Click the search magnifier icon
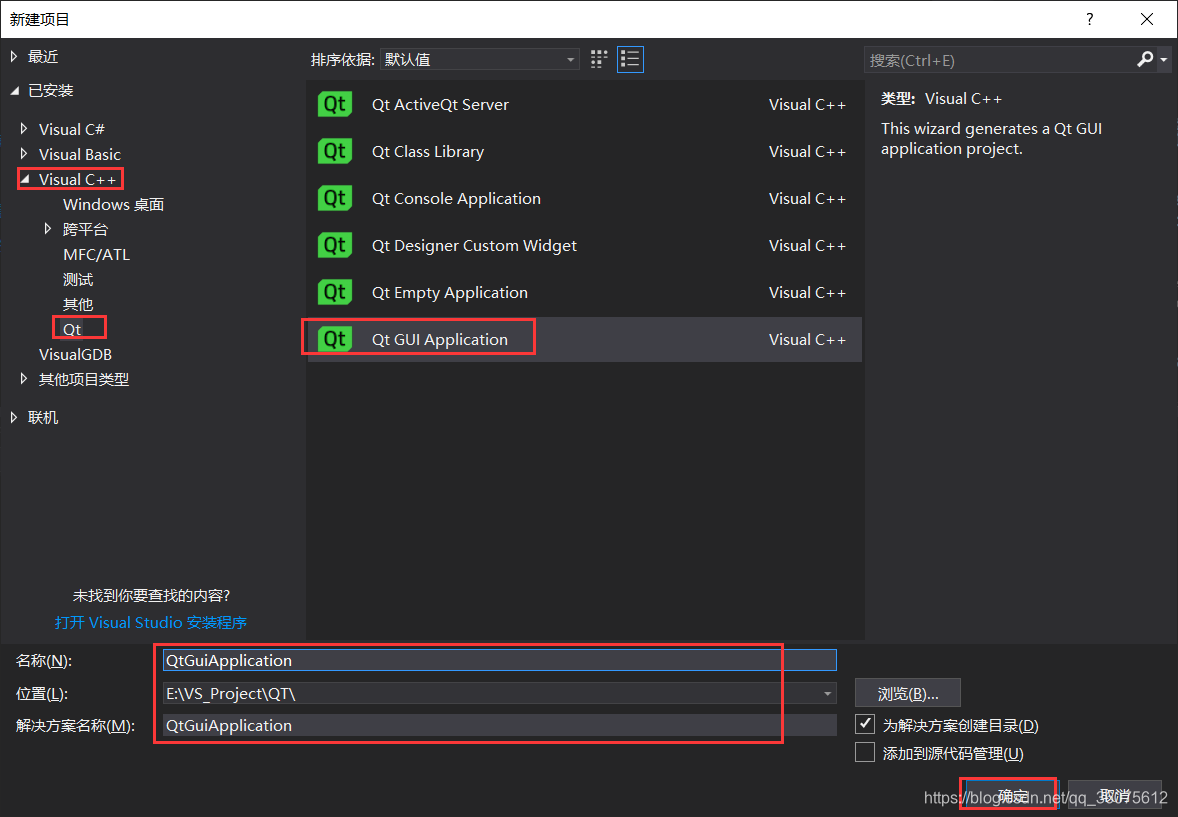 pos(1145,59)
